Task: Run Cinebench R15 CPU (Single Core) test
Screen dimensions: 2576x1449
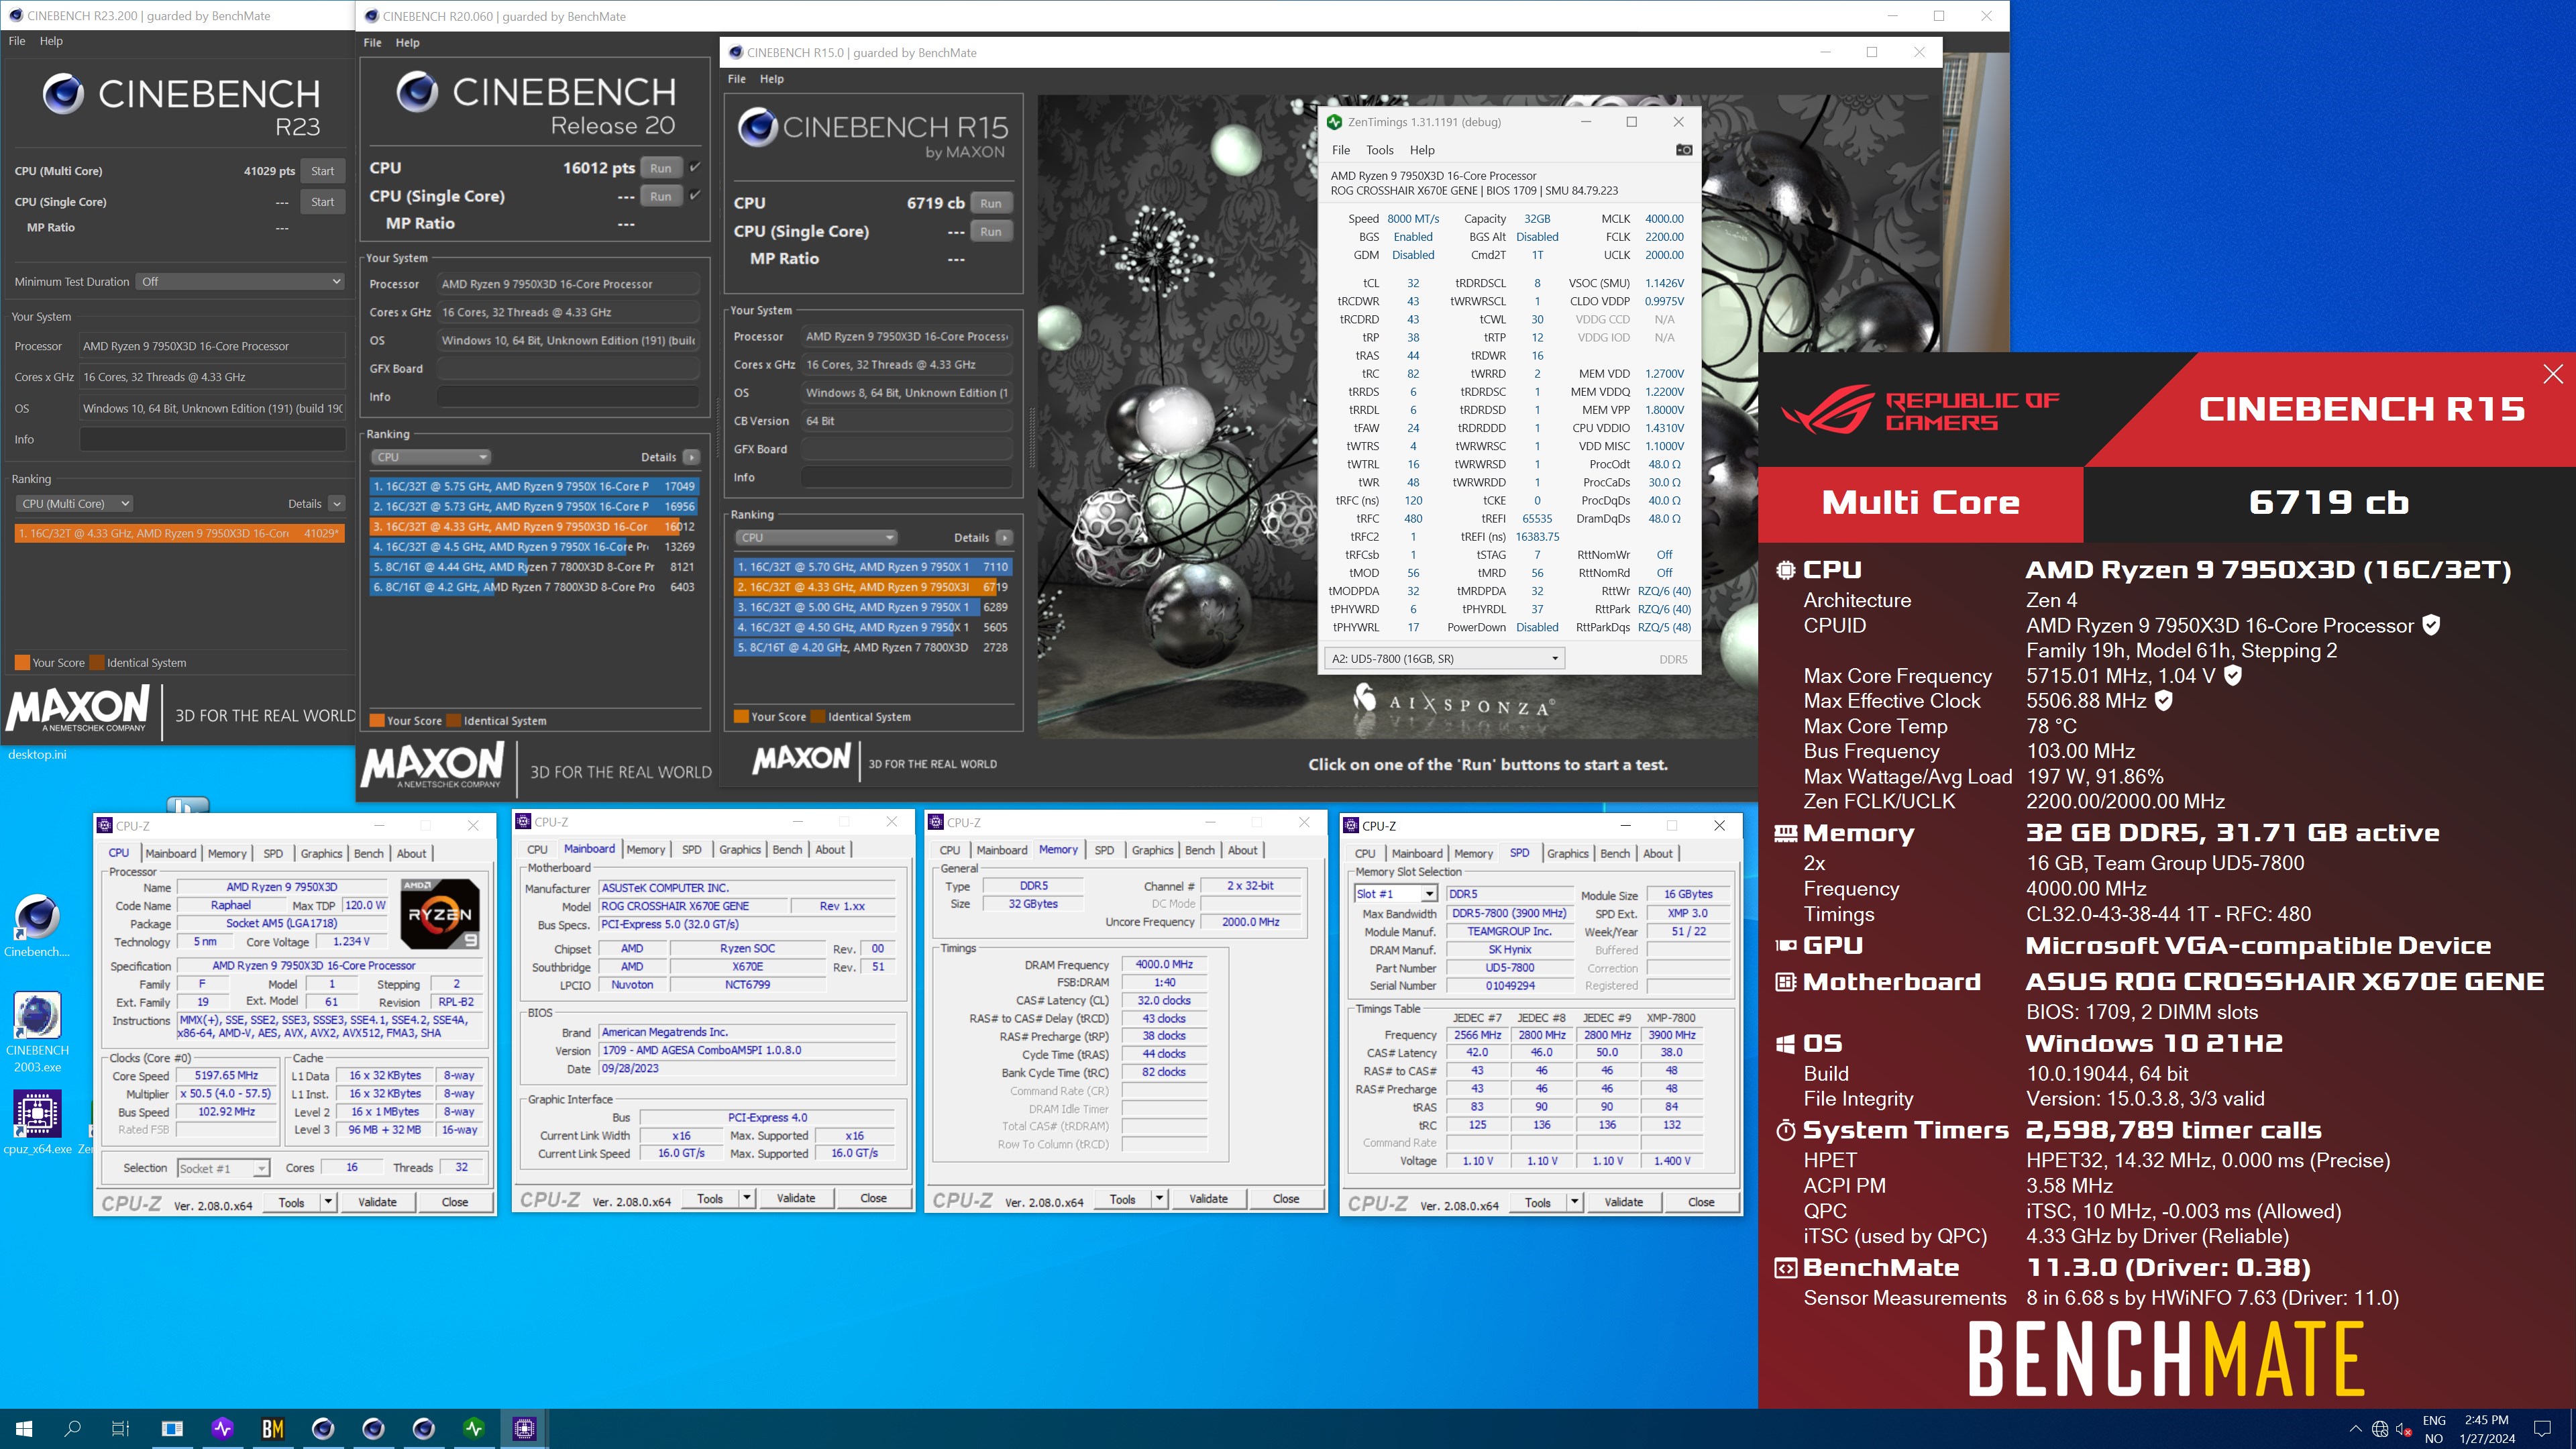Action: pyautogui.click(x=990, y=231)
